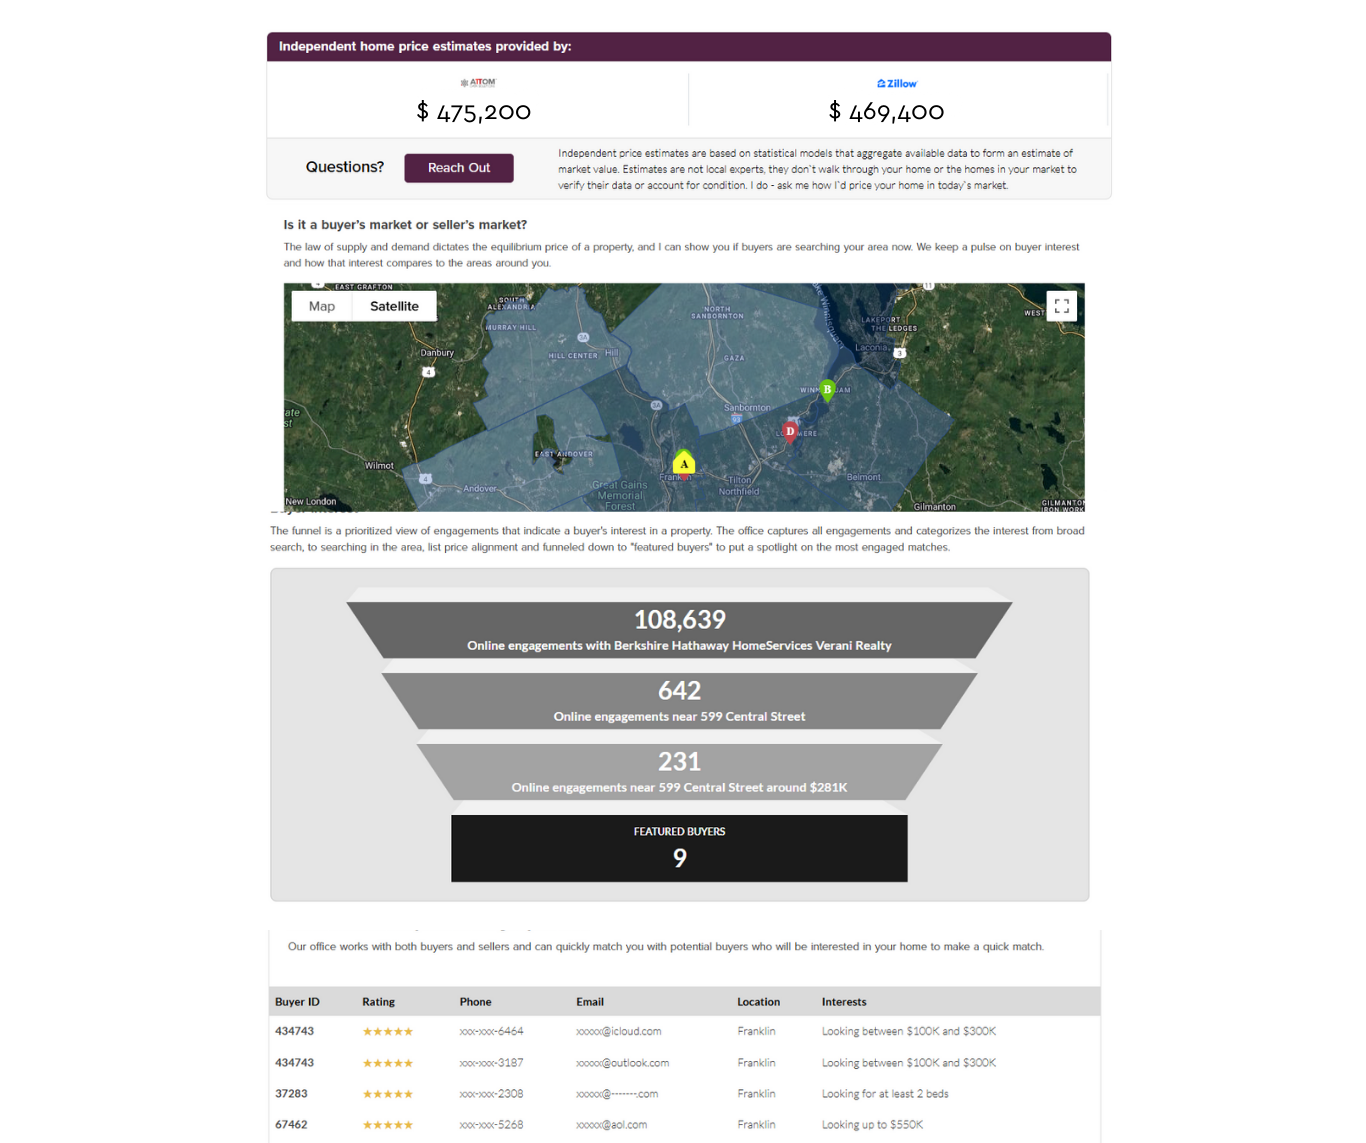Viewport: 1366px width, 1143px height.
Task: Click the aol.com email cell
Action: 612,1125
